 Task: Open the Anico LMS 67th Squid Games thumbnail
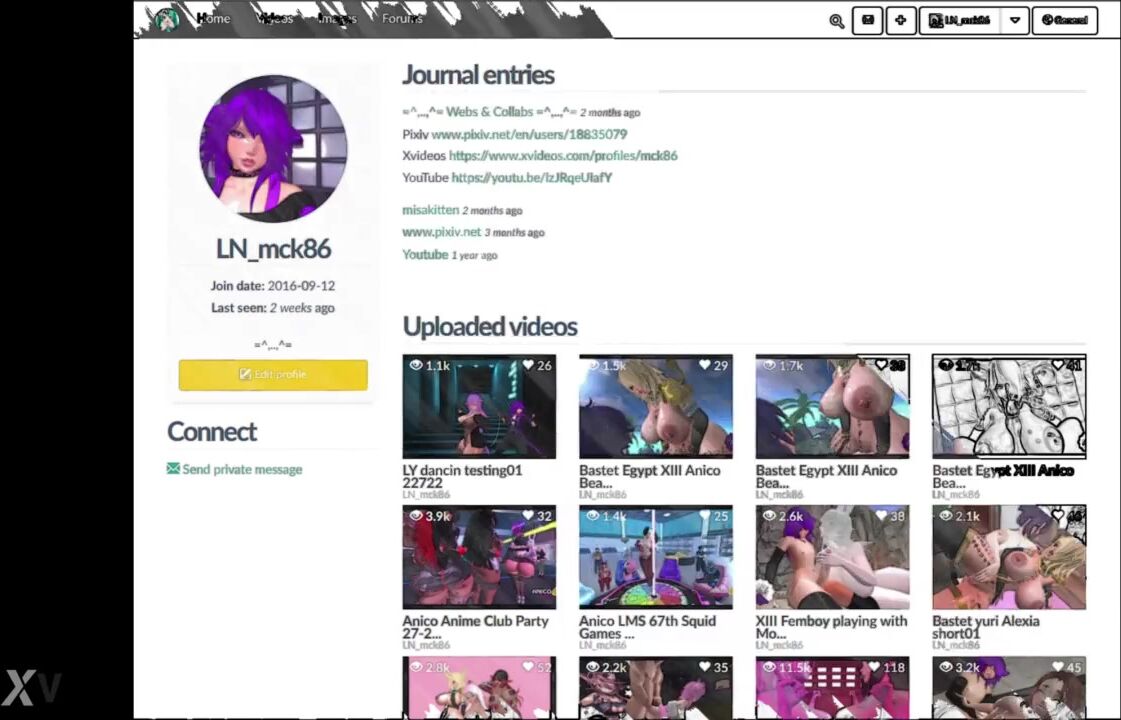[656, 557]
